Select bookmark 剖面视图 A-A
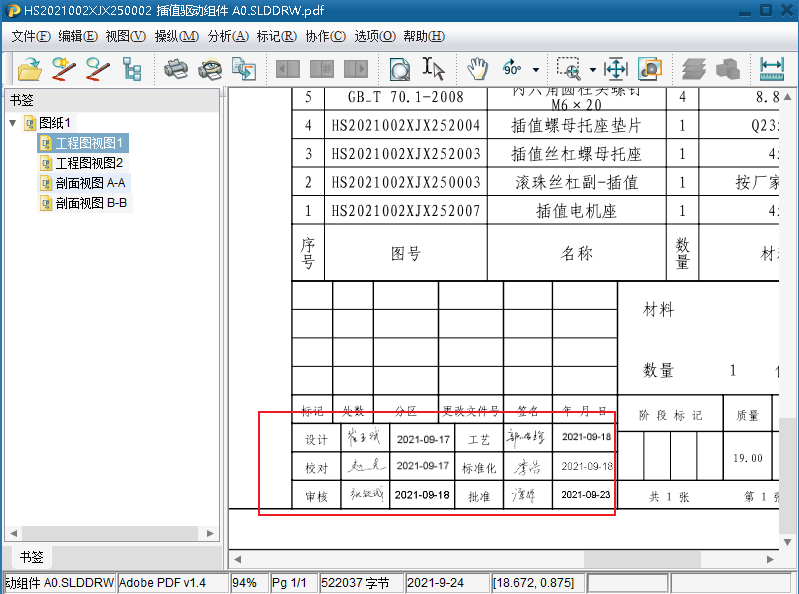This screenshot has height=594, width=799. 90,183
